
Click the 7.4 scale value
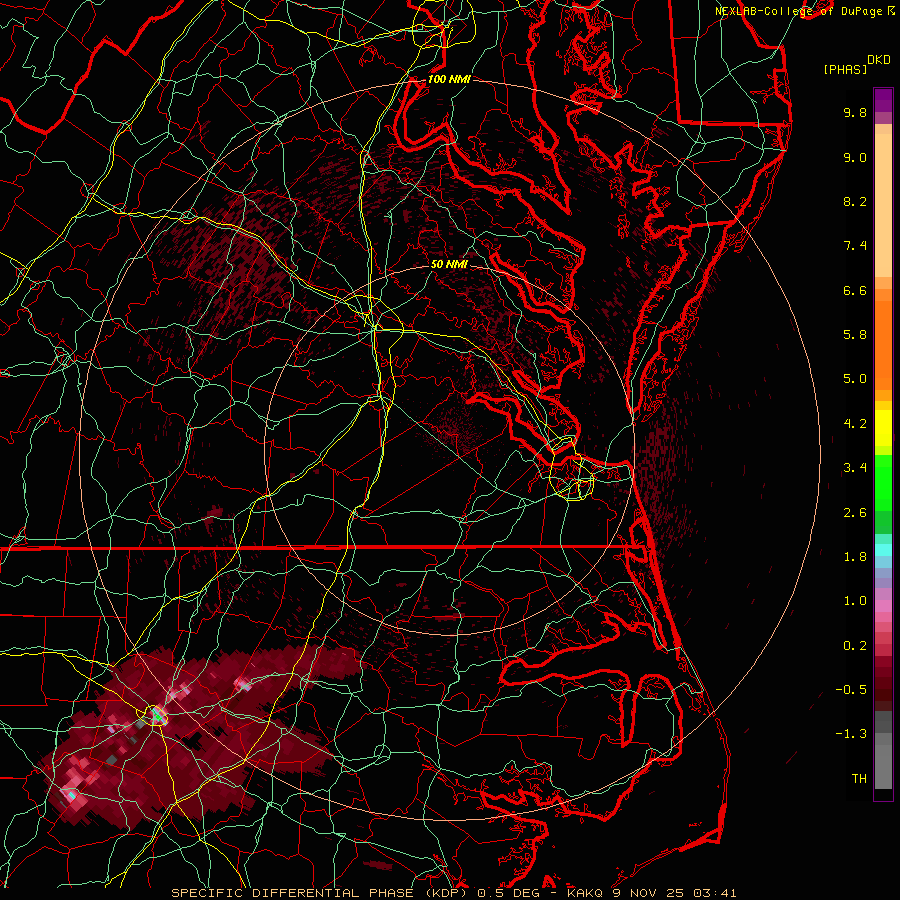tap(855, 246)
